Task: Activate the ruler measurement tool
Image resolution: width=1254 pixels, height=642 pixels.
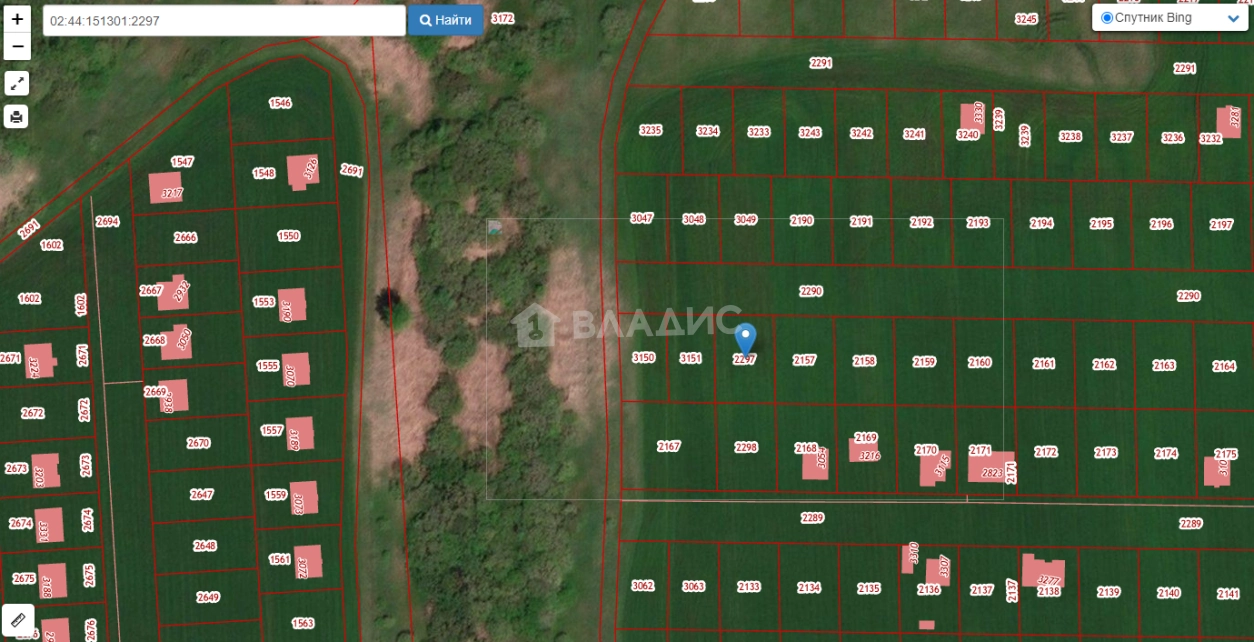Action: point(17,620)
